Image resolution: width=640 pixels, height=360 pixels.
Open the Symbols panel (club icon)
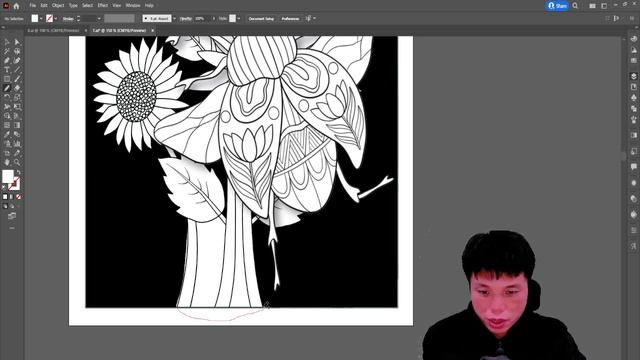[633, 98]
